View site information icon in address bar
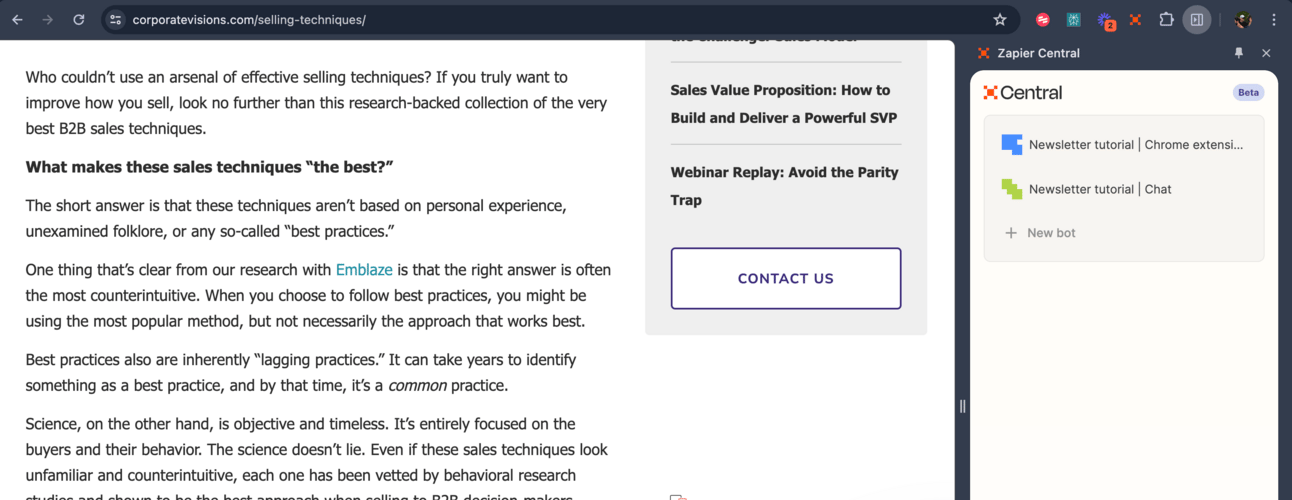The height and width of the screenshot is (500, 1292). click(x=115, y=19)
